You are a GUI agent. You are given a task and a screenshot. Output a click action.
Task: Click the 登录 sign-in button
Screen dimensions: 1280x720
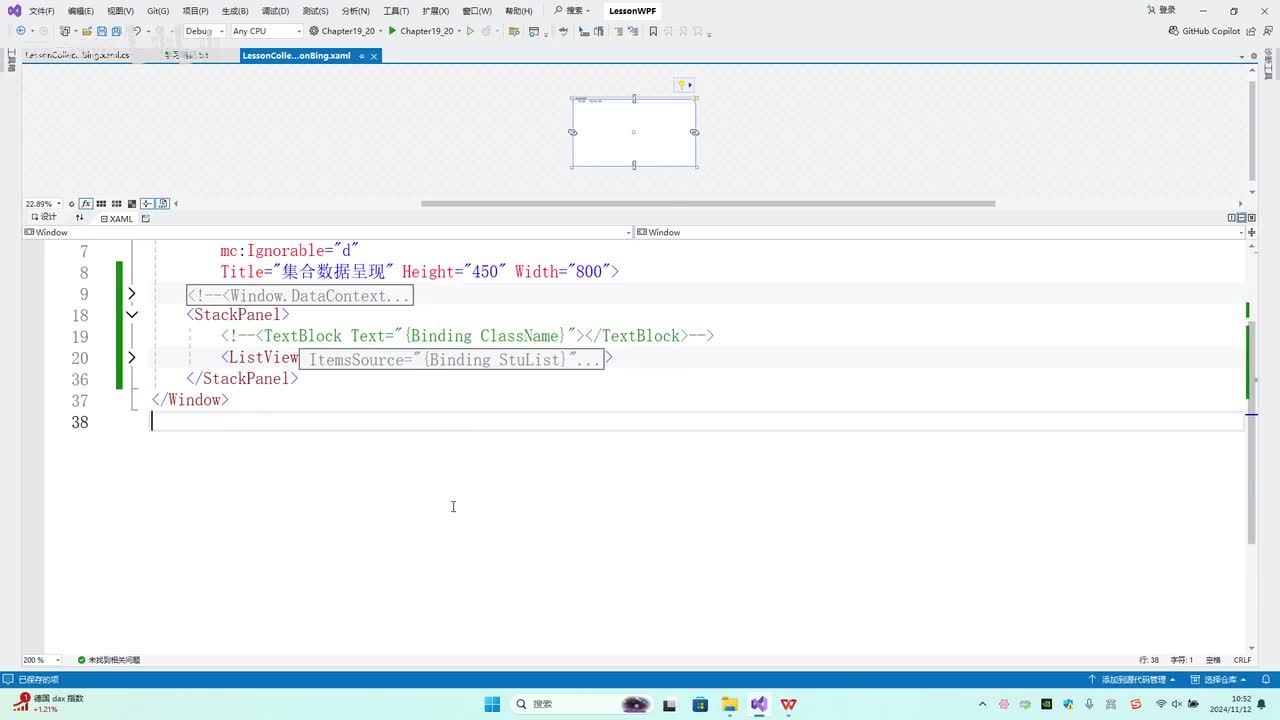[x=1161, y=11]
